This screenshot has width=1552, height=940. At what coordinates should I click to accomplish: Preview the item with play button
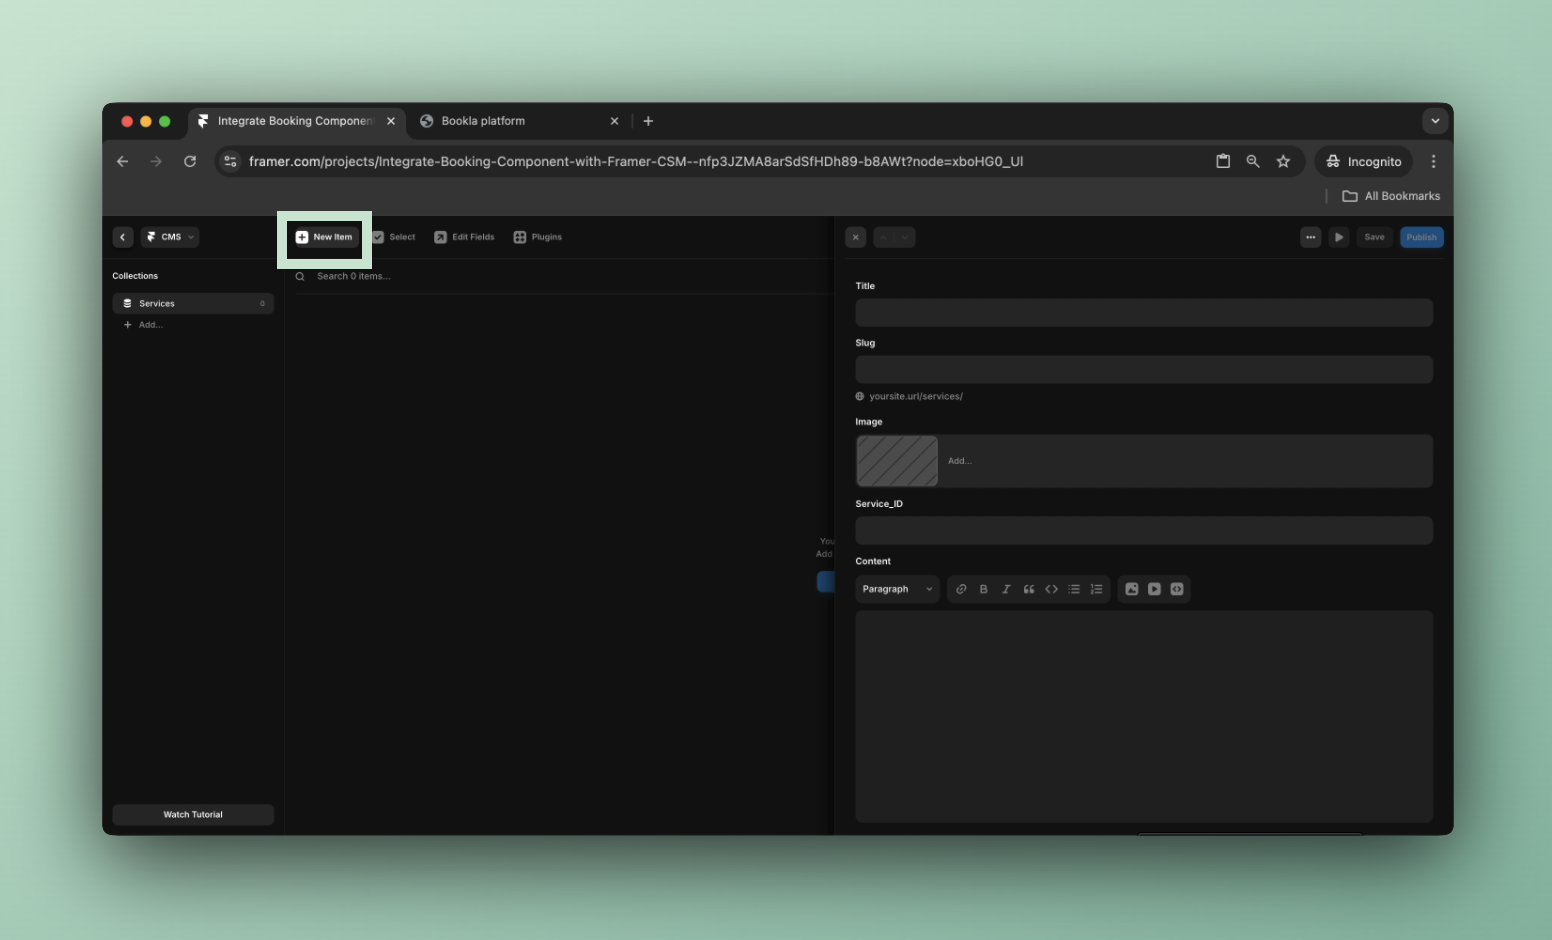click(1339, 237)
